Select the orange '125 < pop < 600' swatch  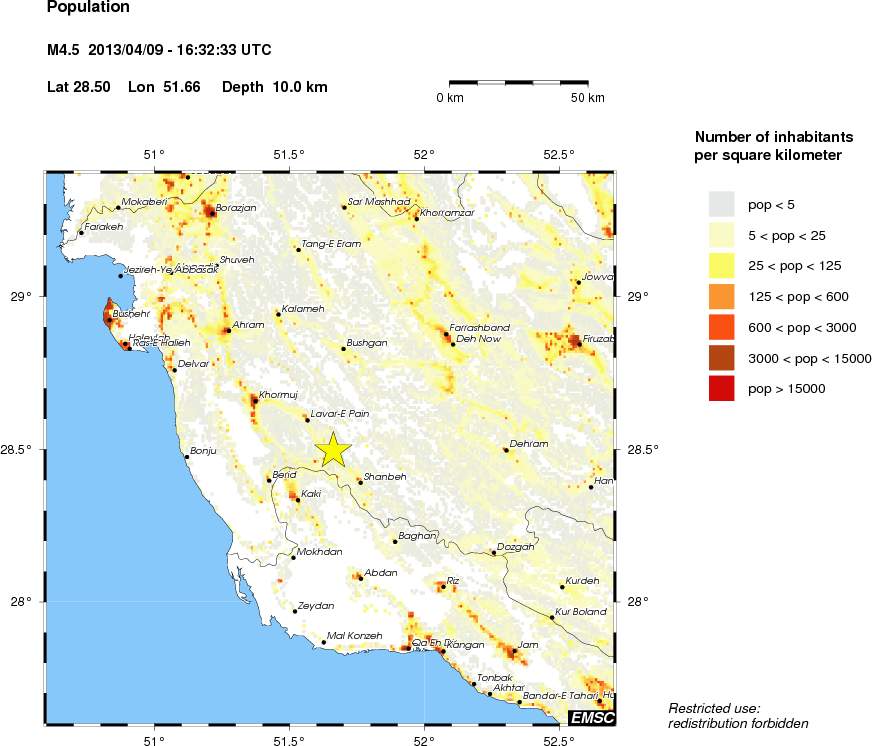click(x=721, y=297)
